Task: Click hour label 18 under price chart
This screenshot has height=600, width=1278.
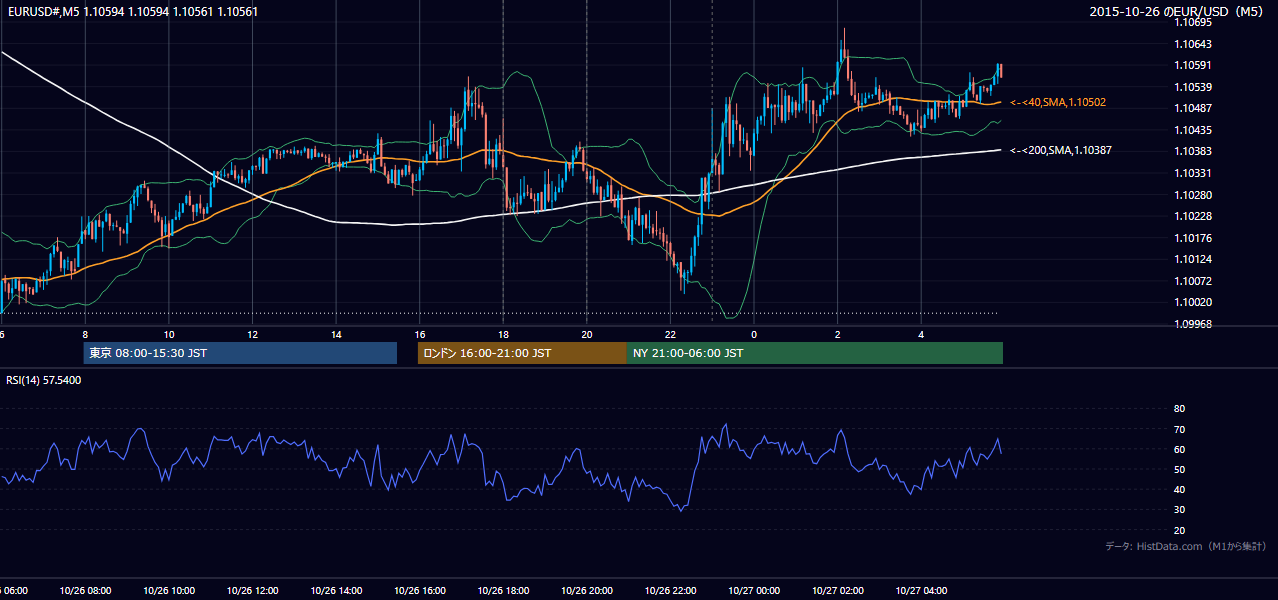Action: click(503, 334)
